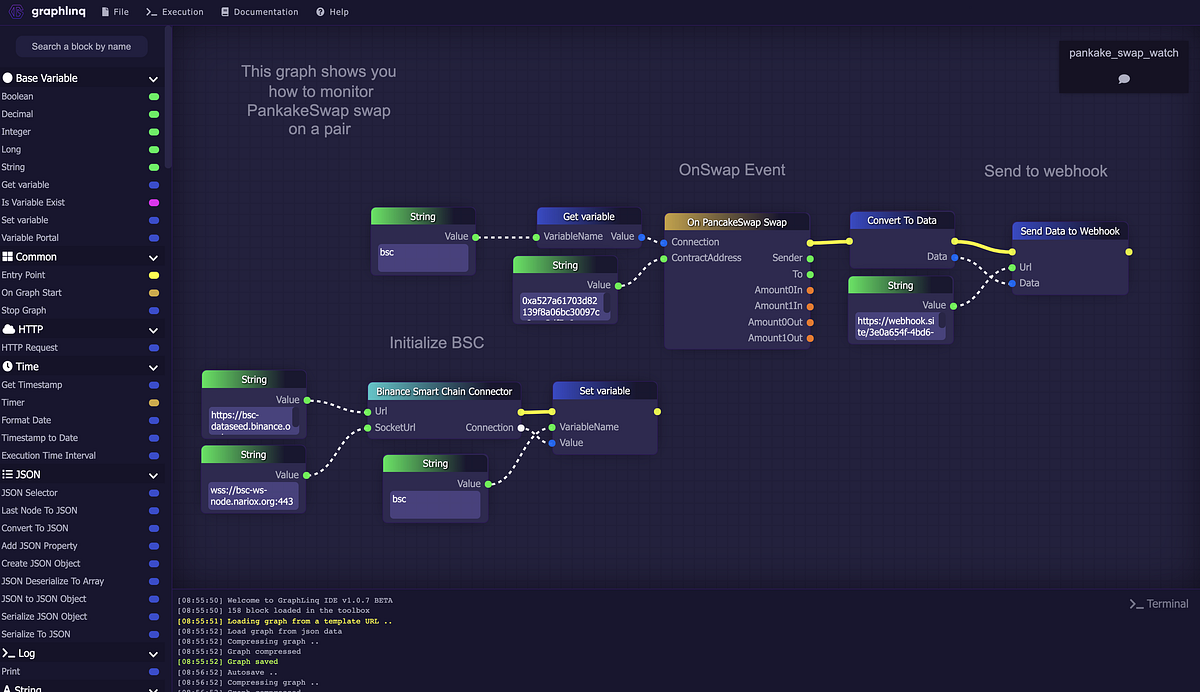Click the clock icon beside the Time category
Screen dimensions: 1200x692
(8, 367)
